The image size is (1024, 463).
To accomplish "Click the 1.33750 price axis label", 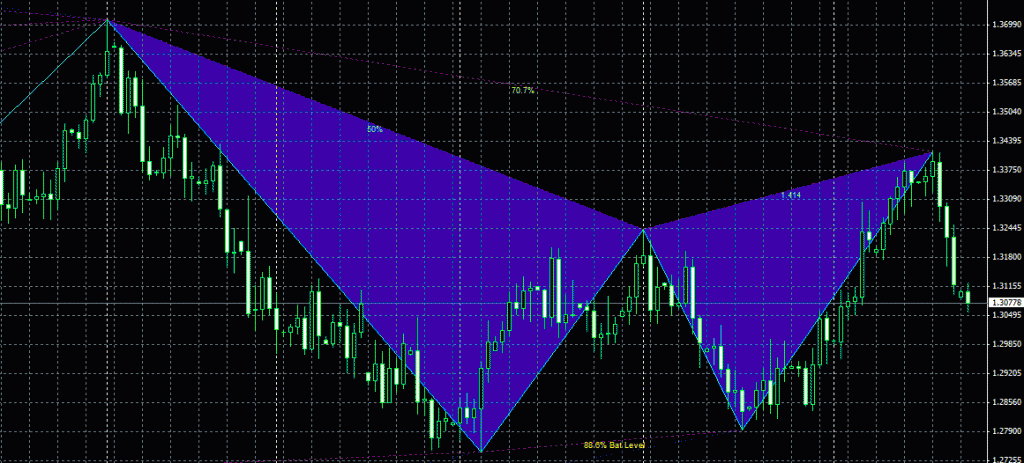I will coord(1006,170).
